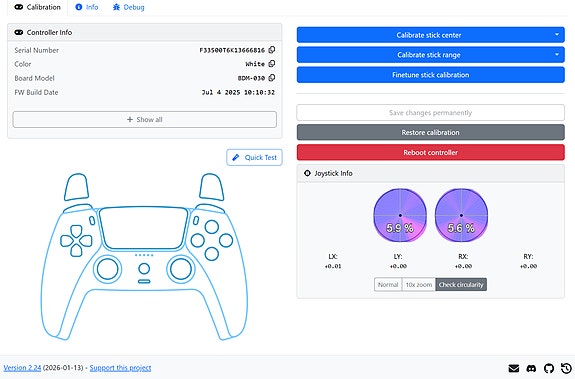Click the PS button on controller diagram
This screenshot has height=379, width=575.
(x=144, y=269)
